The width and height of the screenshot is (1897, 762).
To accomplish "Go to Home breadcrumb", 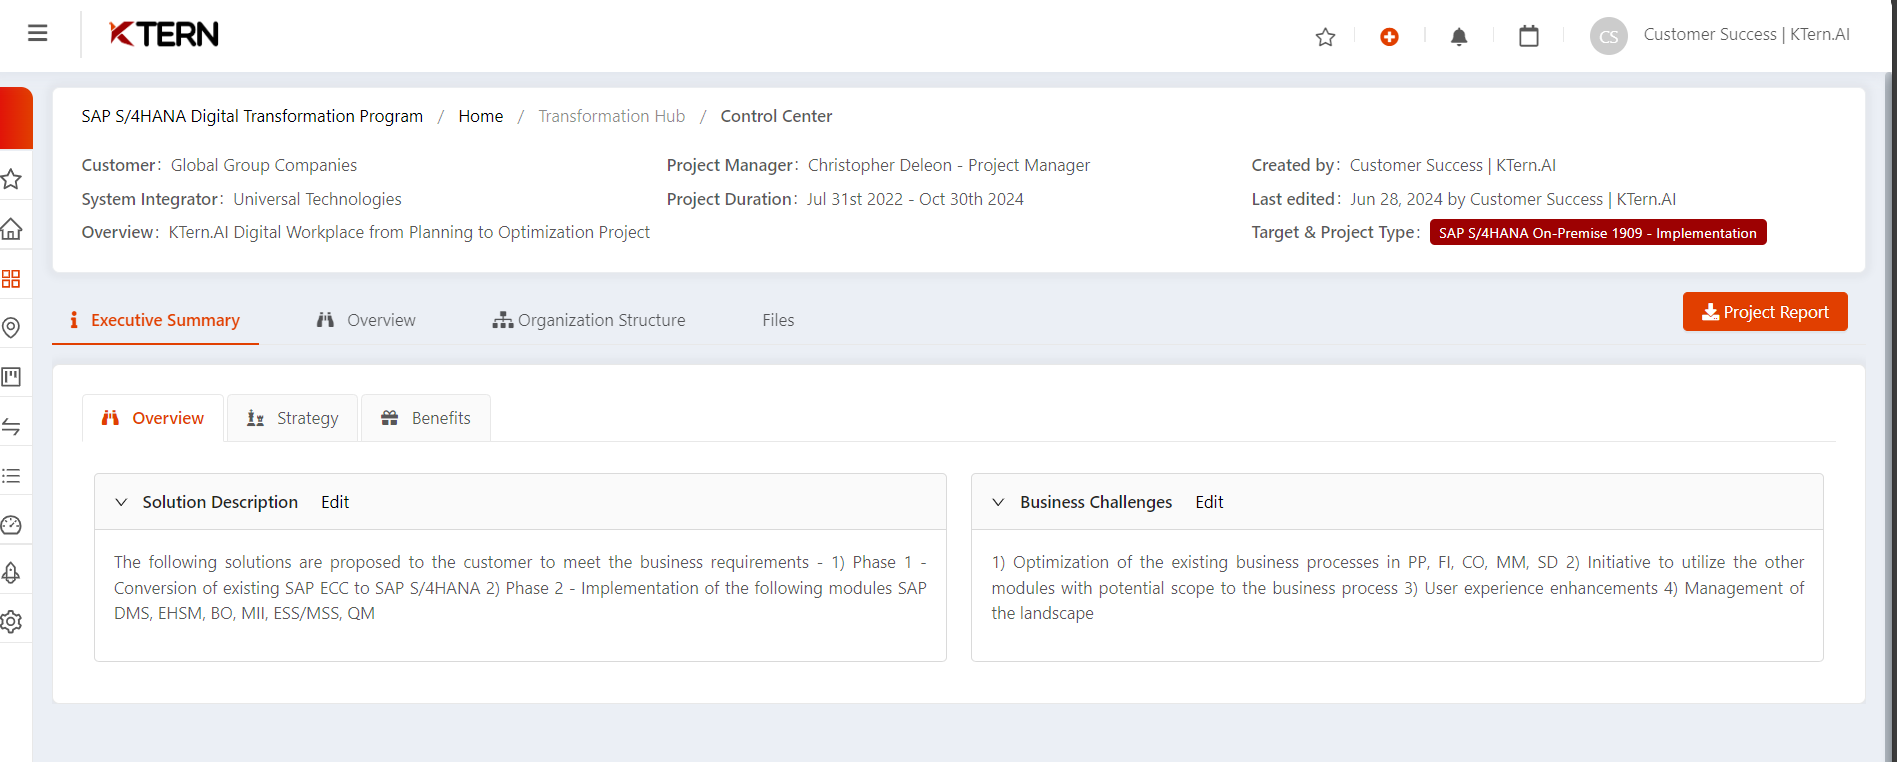I will (x=480, y=116).
